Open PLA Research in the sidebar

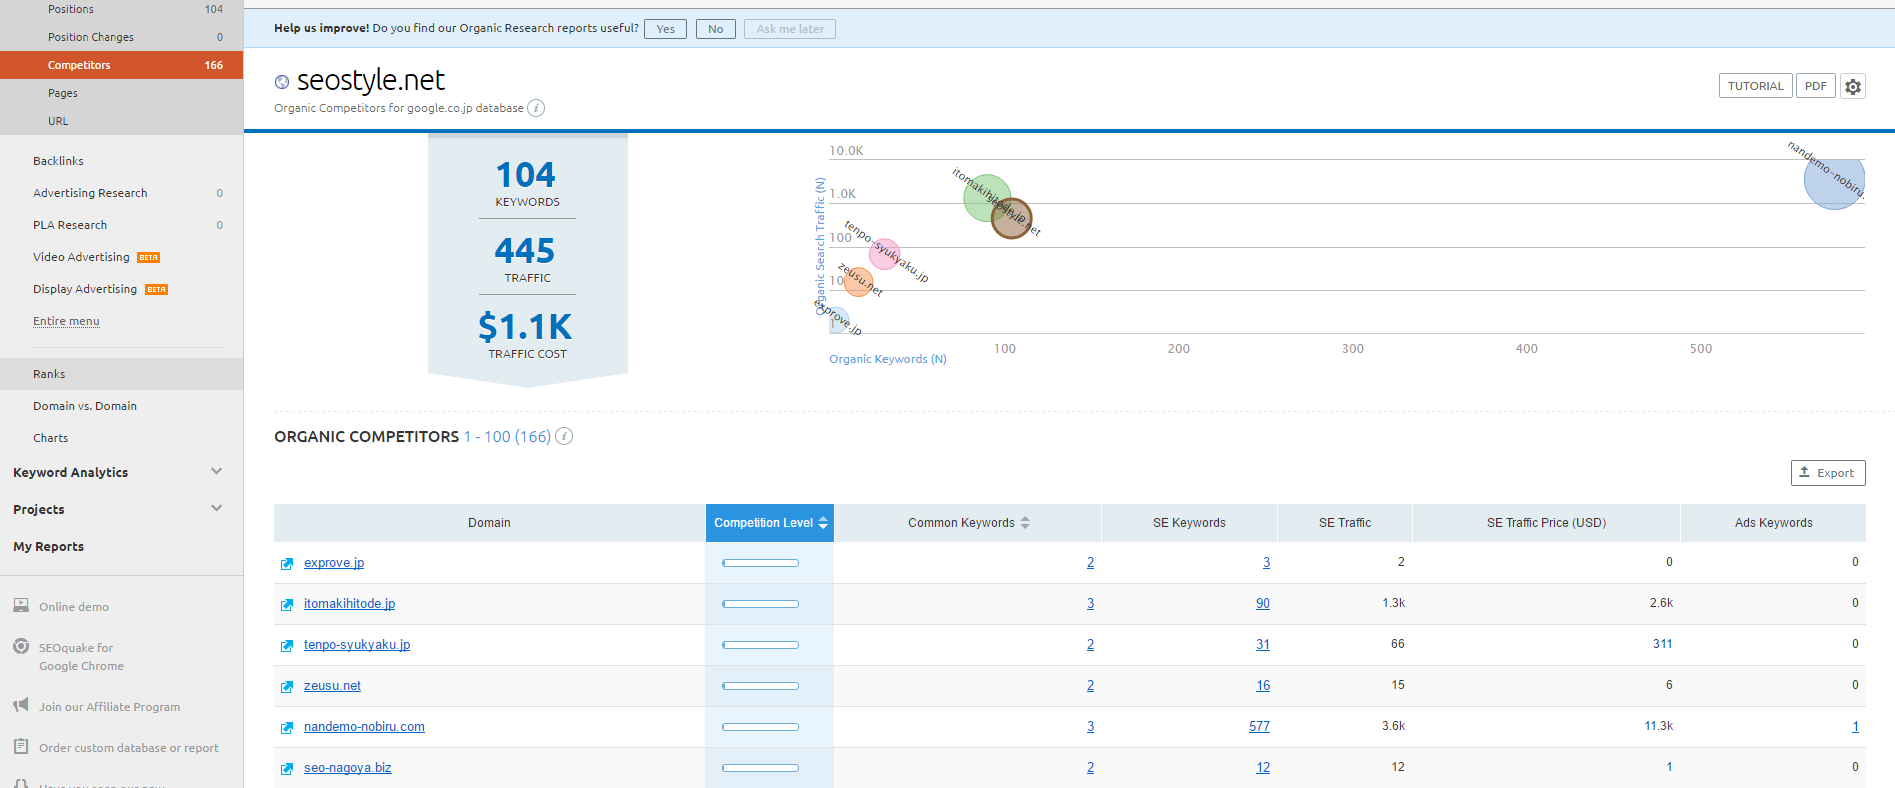(x=70, y=225)
